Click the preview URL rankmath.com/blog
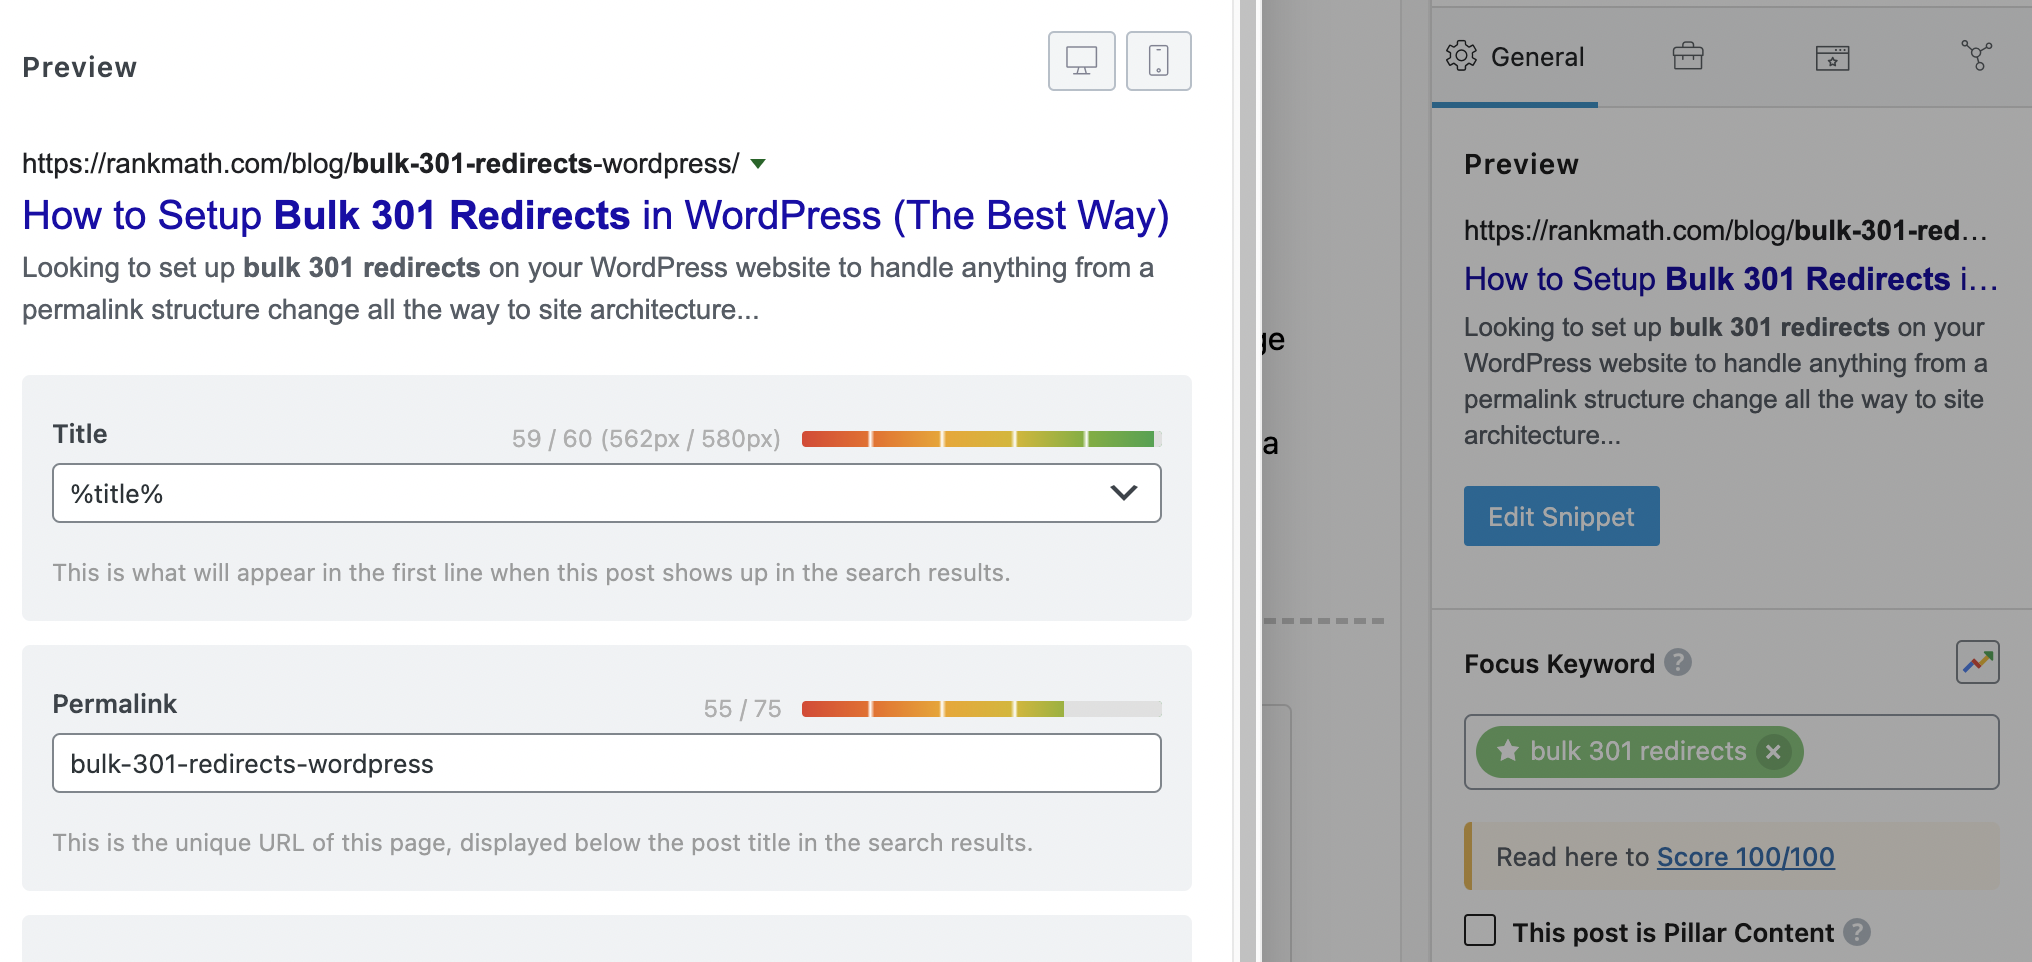 point(381,164)
